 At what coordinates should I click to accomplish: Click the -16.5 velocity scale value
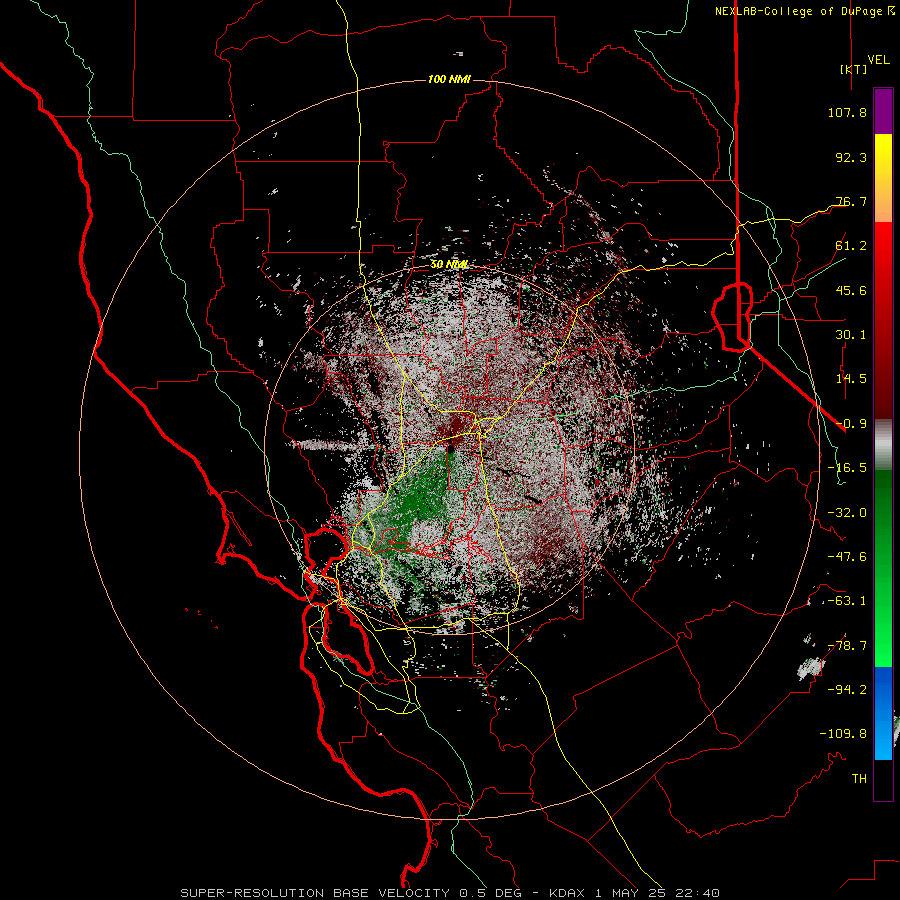[847, 468]
